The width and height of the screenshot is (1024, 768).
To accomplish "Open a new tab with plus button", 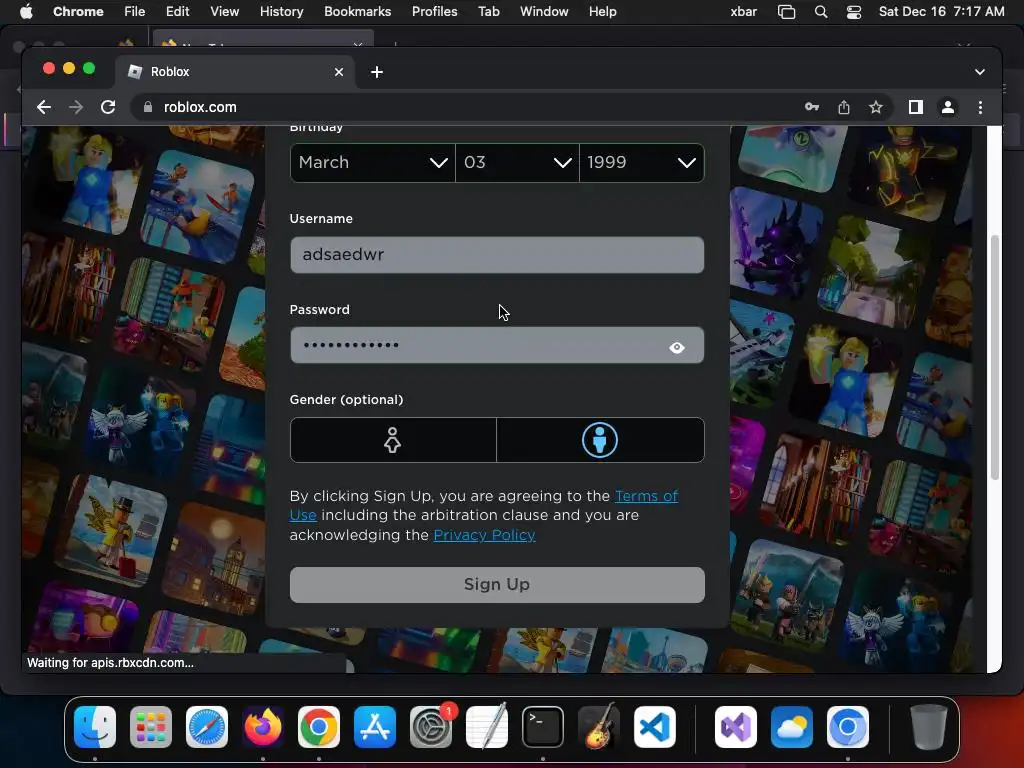I will pyautogui.click(x=377, y=72).
